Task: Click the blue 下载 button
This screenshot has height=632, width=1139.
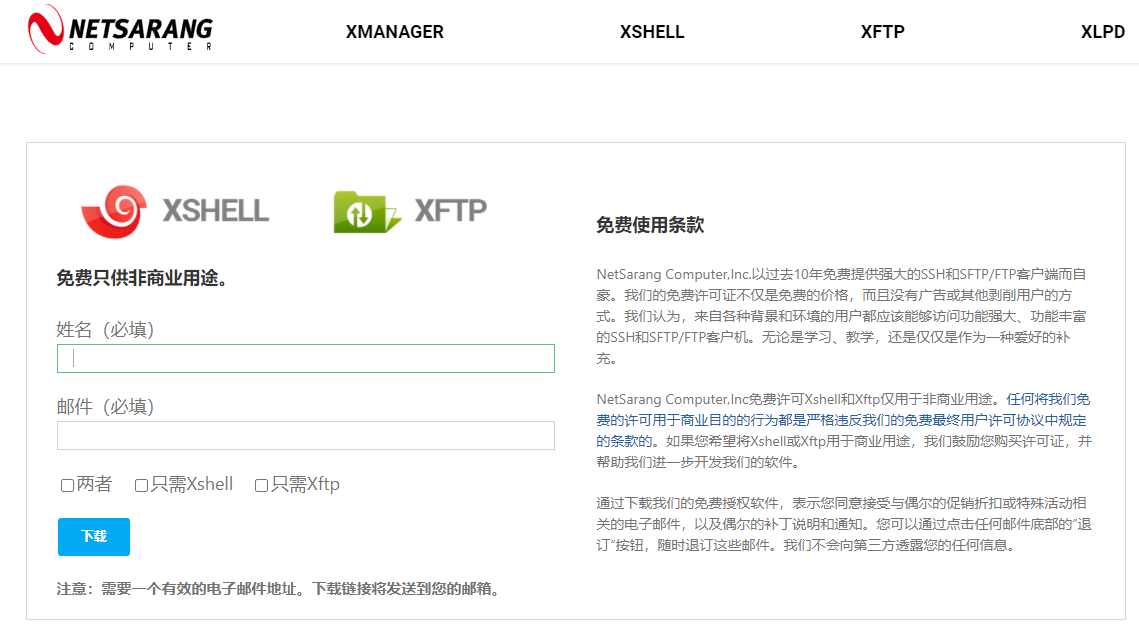Action: tap(94, 537)
